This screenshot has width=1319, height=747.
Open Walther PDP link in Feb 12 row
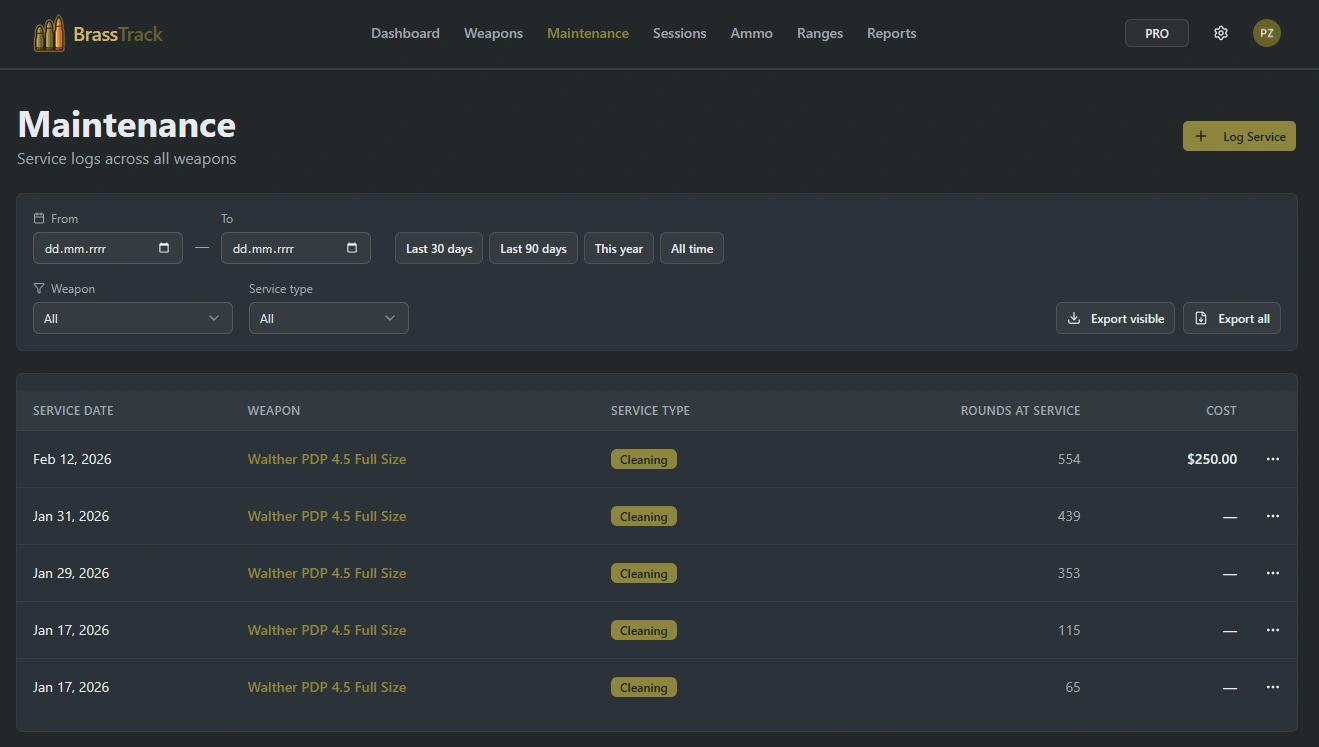click(326, 459)
